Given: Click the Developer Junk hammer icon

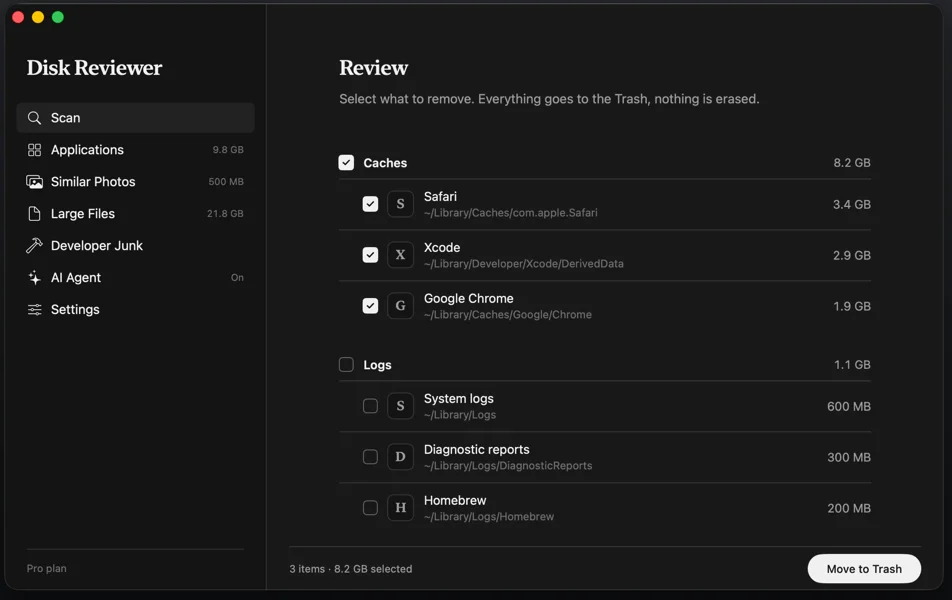Looking at the screenshot, I should point(35,245).
